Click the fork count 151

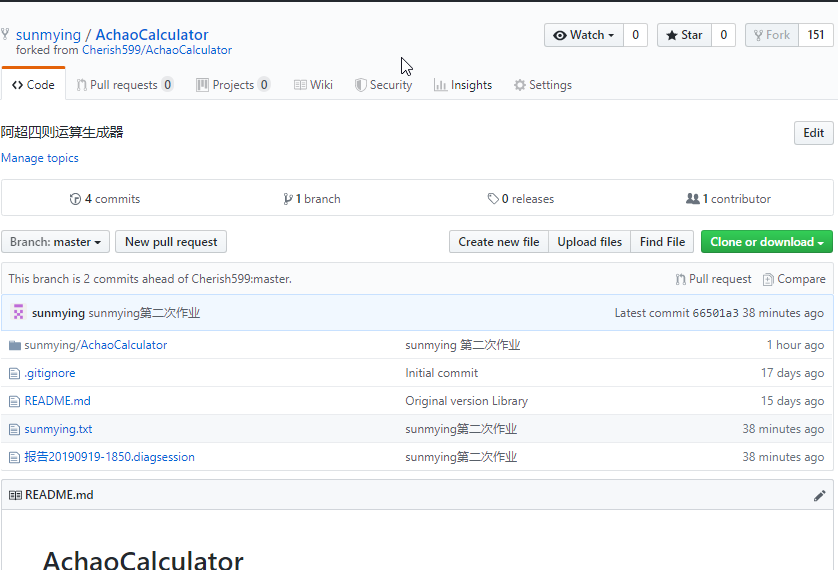click(816, 35)
